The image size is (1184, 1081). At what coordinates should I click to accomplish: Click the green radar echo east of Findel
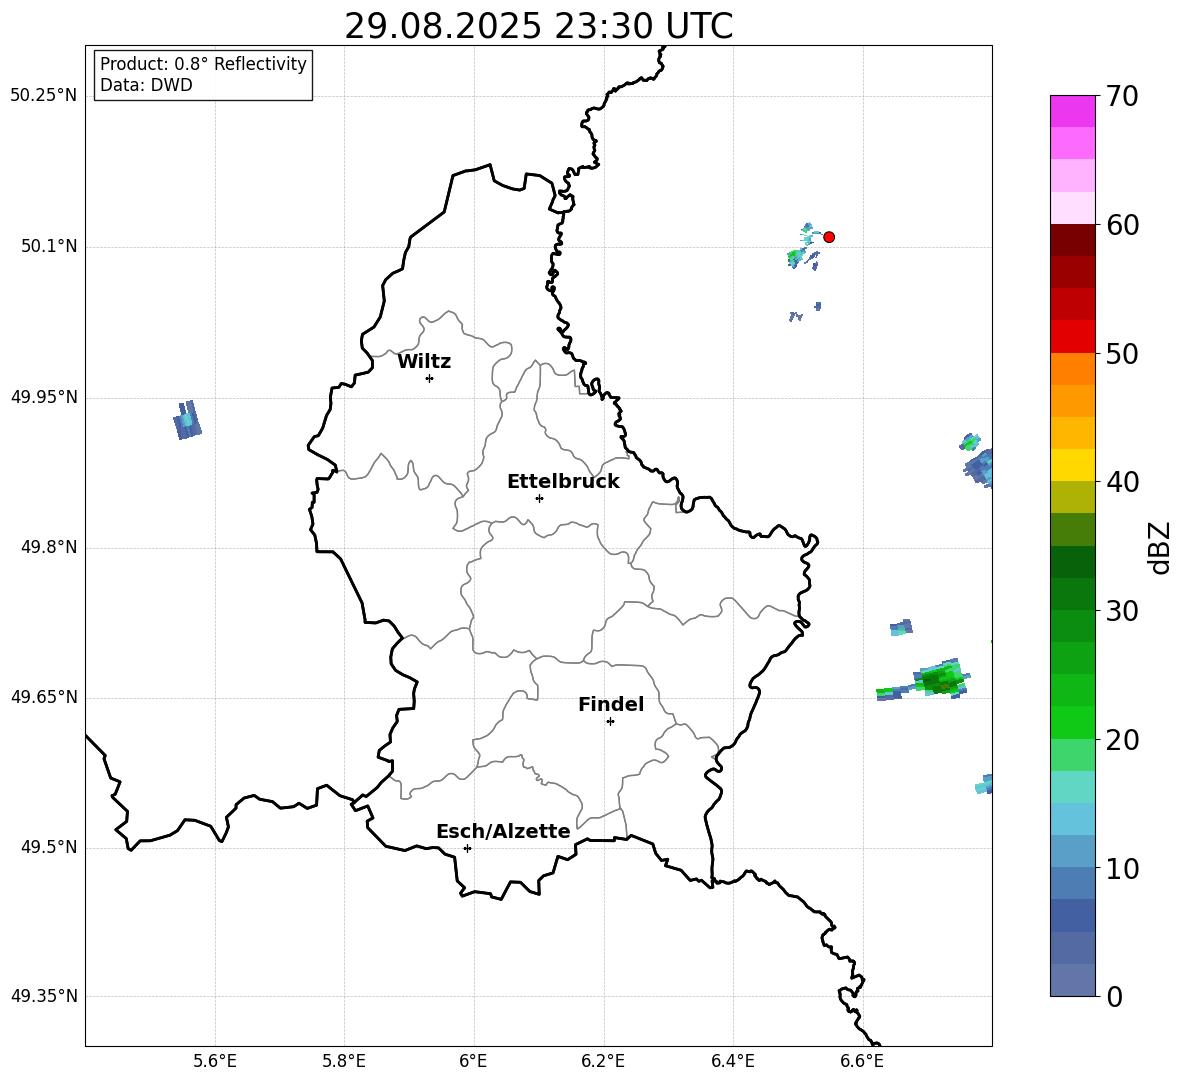(x=942, y=679)
